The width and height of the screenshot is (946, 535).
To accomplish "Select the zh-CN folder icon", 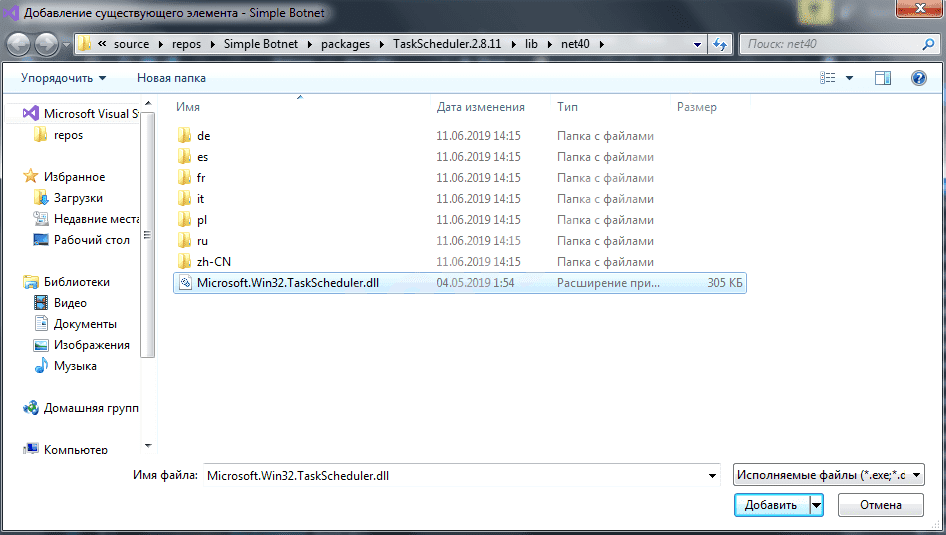I will tap(185, 261).
